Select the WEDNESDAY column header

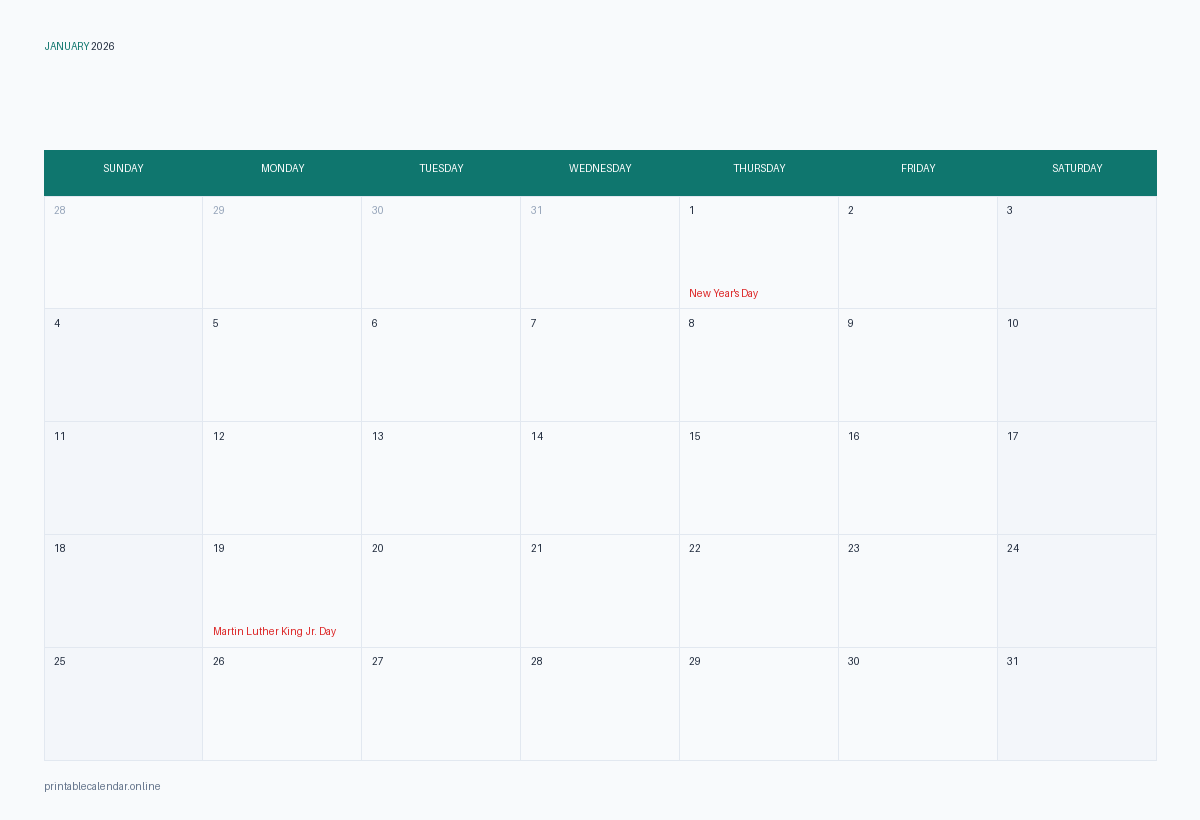click(600, 168)
